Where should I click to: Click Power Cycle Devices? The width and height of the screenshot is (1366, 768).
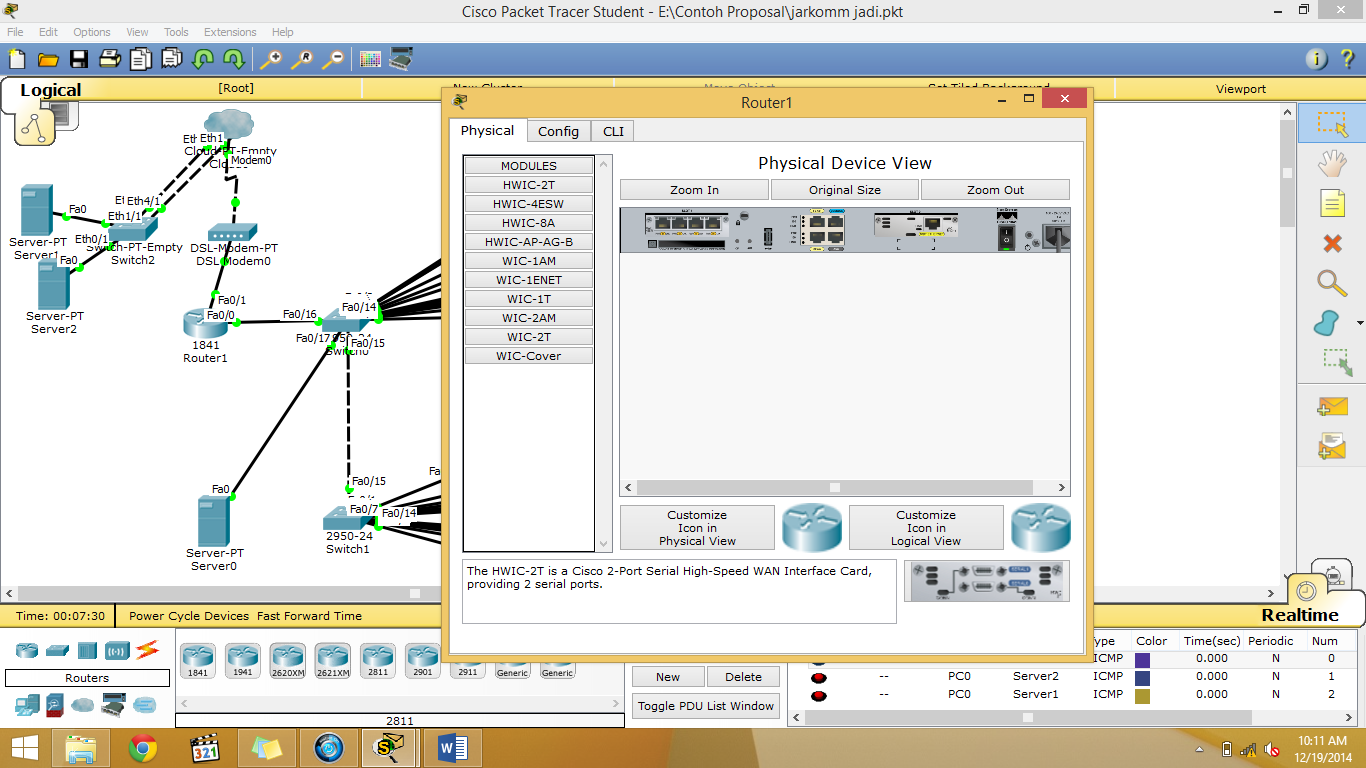[190, 616]
